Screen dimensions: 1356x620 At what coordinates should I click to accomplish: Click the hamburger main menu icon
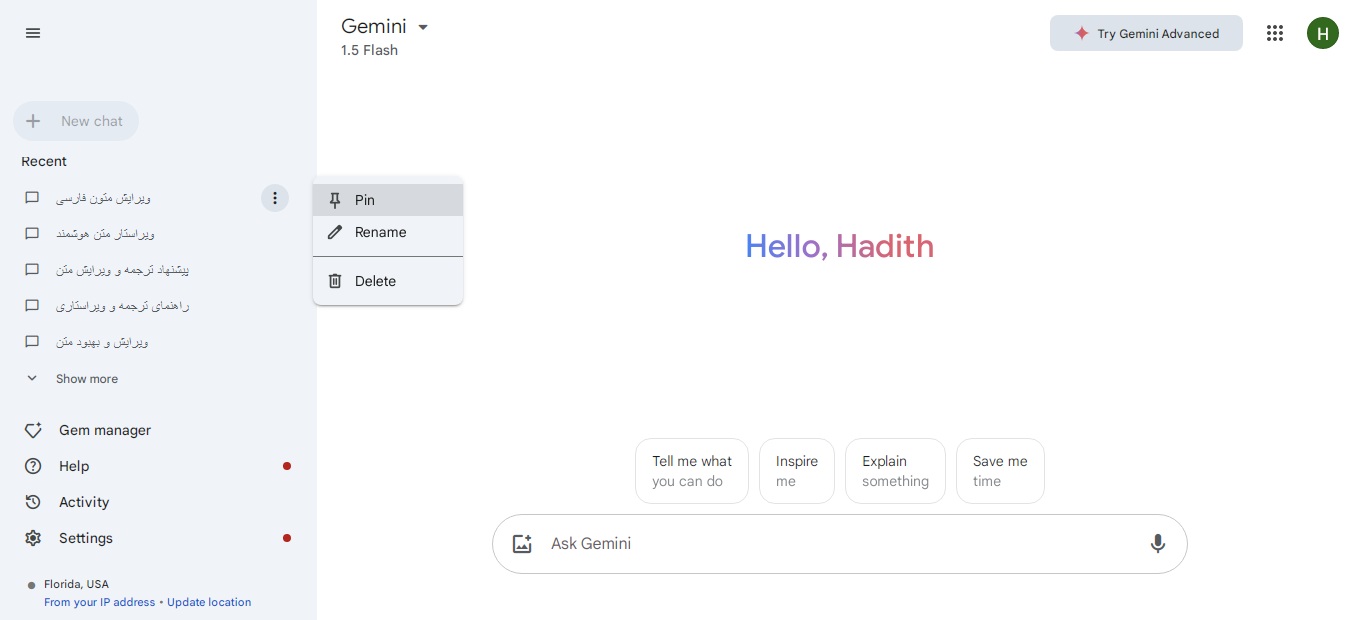click(33, 33)
